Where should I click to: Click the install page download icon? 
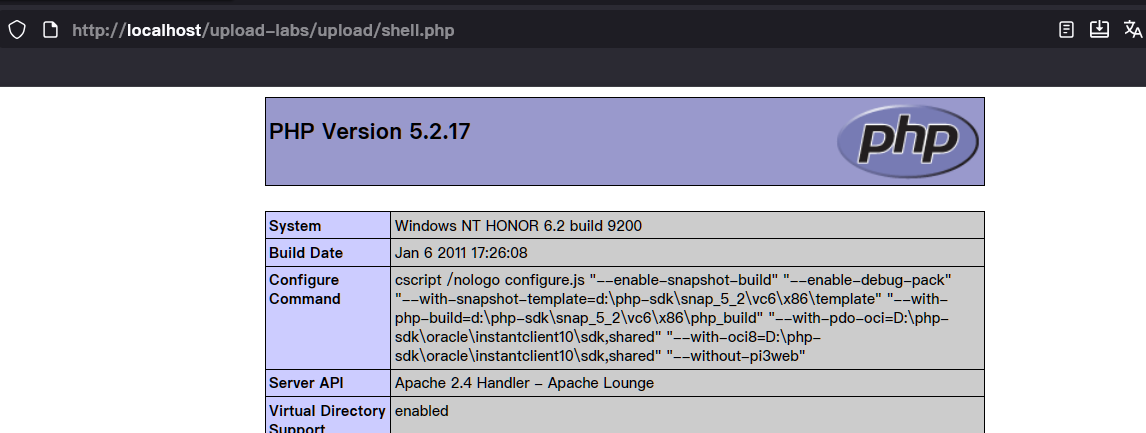coord(1099,29)
